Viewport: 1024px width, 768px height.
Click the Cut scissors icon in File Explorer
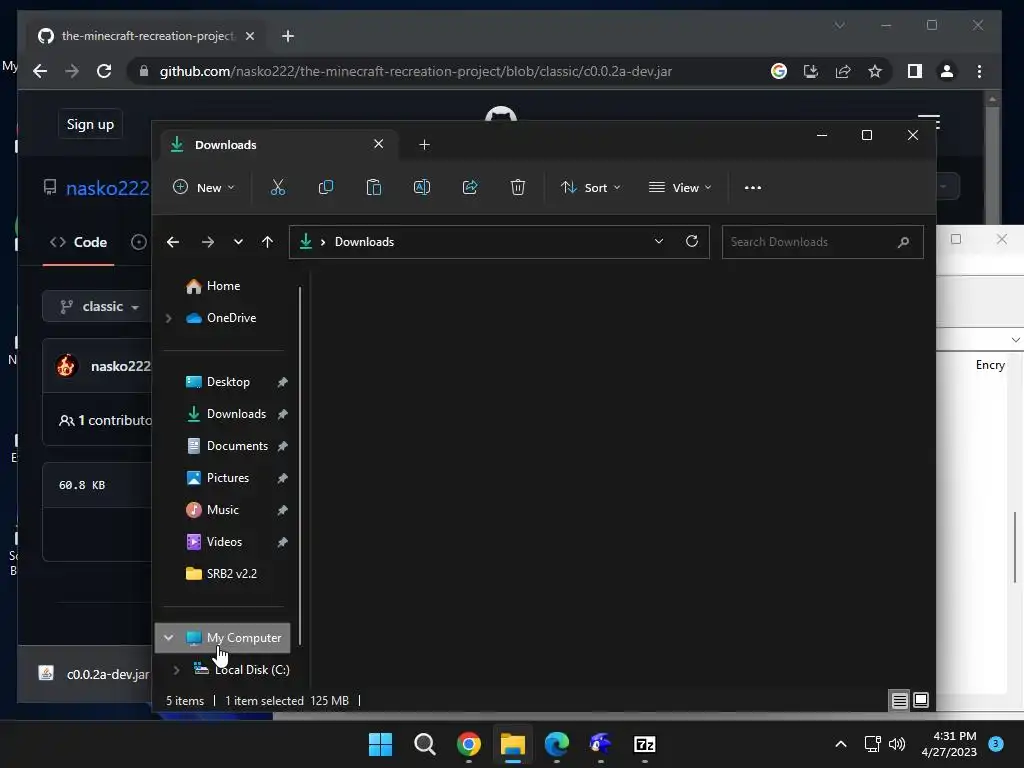point(278,187)
